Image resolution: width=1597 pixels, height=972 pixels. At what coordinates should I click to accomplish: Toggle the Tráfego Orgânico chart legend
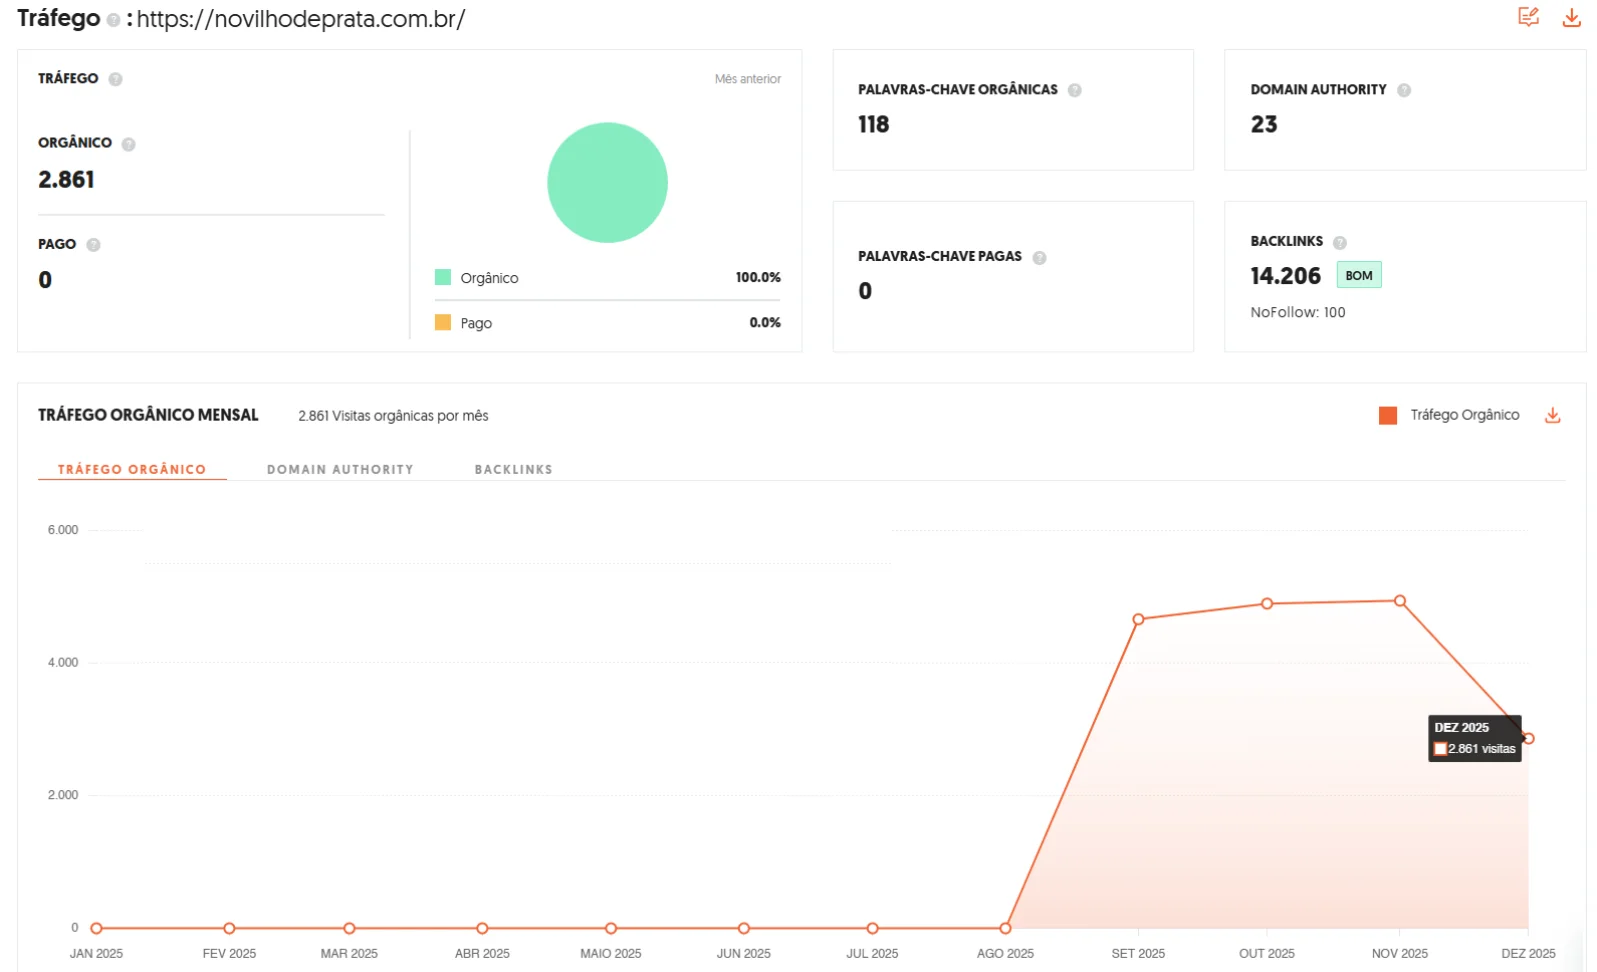click(x=1448, y=415)
